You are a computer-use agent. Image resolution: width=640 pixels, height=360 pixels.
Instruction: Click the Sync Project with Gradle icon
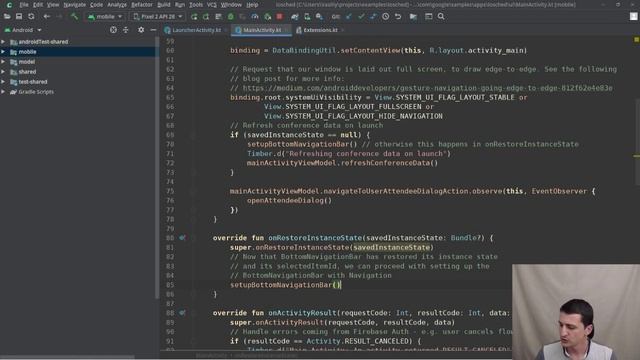pyautogui.click(x=295, y=17)
